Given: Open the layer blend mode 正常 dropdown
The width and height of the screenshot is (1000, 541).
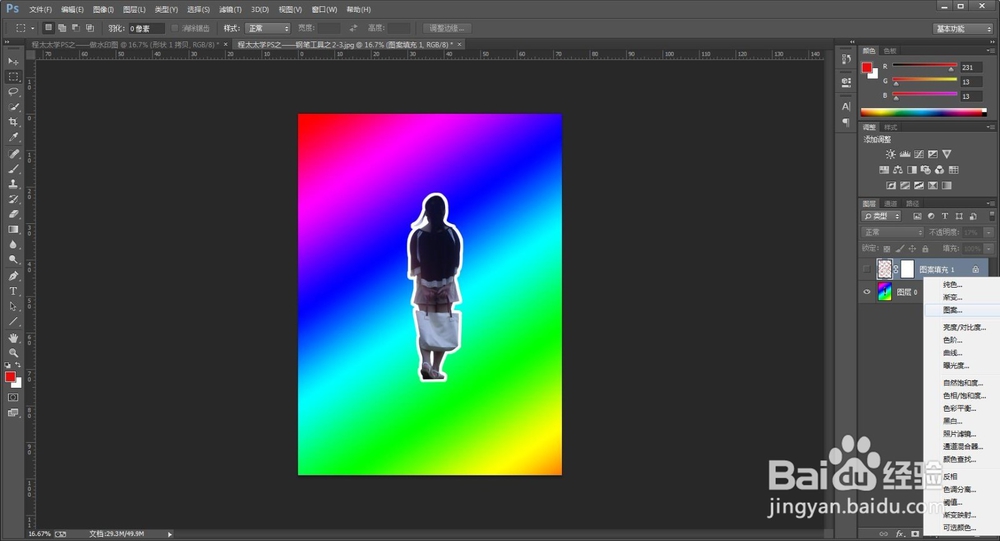Looking at the screenshot, I should point(892,232).
